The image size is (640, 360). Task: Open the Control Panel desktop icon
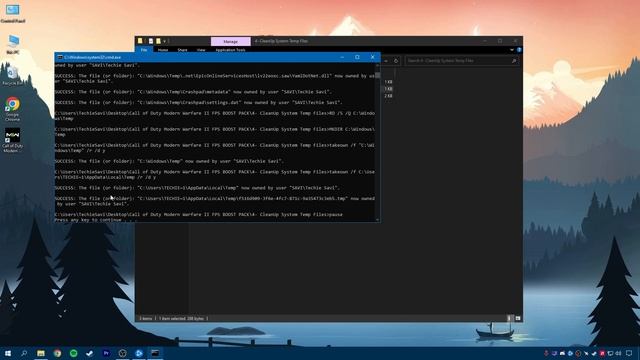[13, 13]
